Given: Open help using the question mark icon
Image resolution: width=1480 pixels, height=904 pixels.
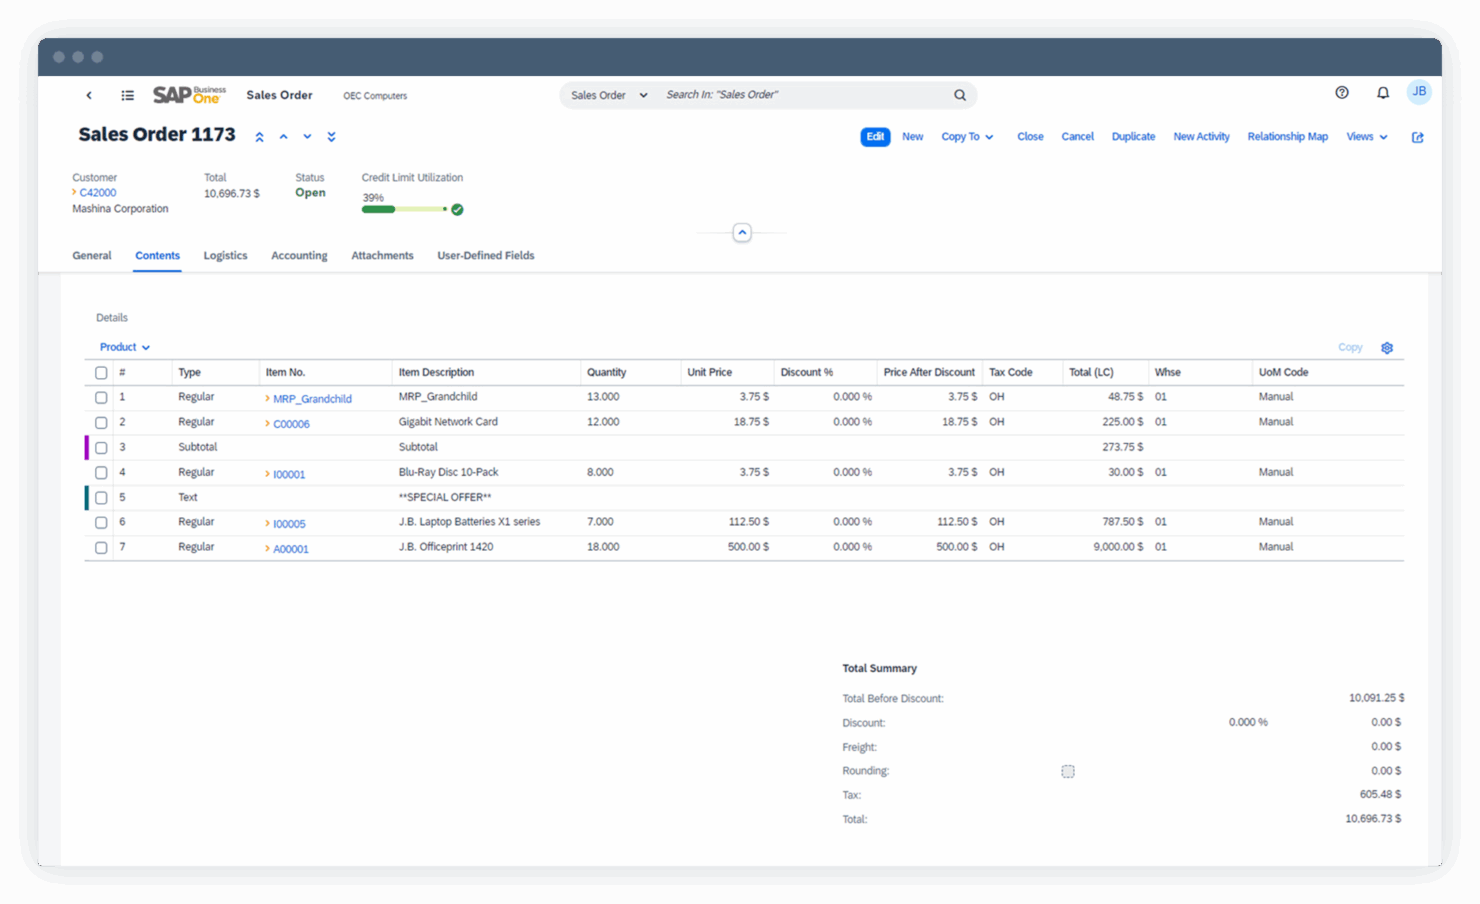Looking at the screenshot, I should click(1341, 92).
